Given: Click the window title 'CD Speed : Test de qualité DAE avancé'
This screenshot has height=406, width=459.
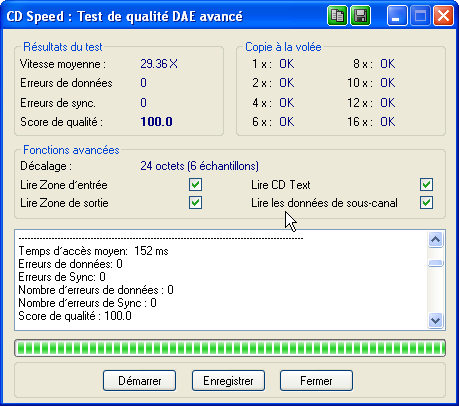Looking at the screenshot, I should [x=125, y=16].
